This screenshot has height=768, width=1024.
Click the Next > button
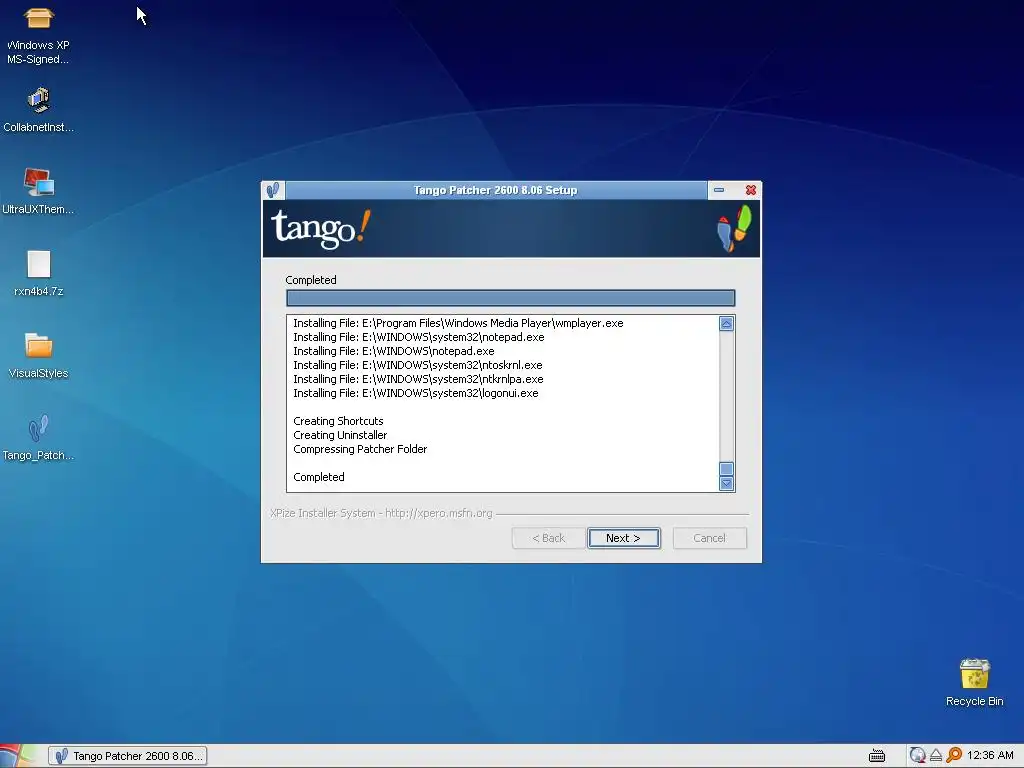[x=624, y=538]
